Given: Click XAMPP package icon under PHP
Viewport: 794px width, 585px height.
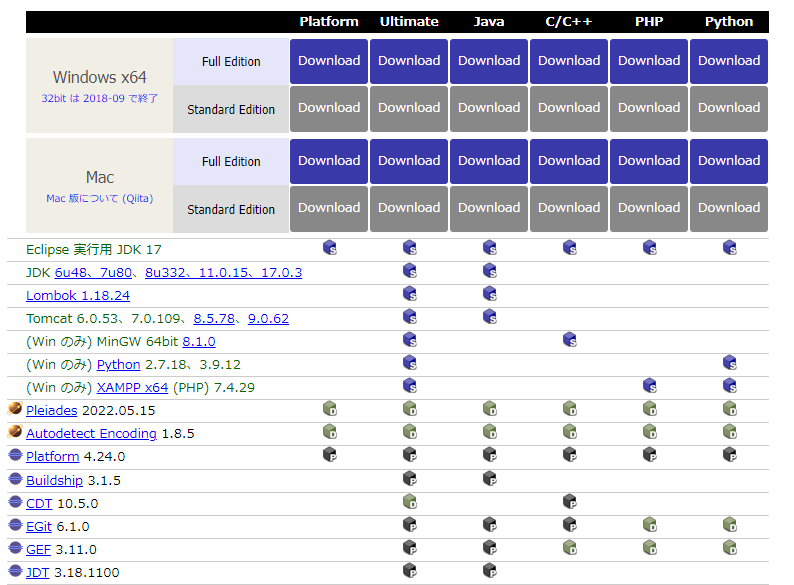Looking at the screenshot, I should (x=650, y=385).
